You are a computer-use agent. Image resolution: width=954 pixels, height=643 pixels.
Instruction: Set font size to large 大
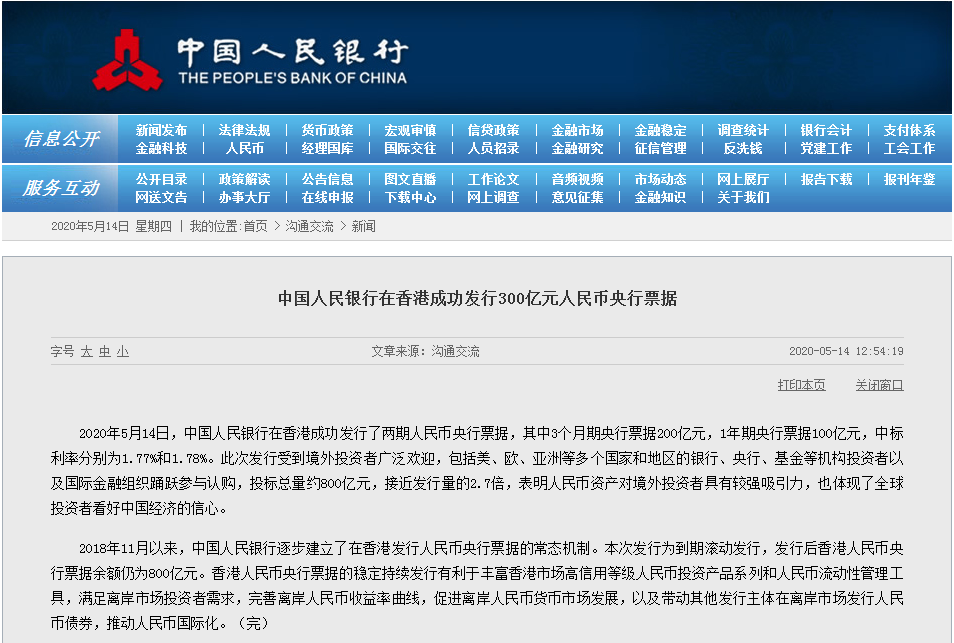point(87,352)
